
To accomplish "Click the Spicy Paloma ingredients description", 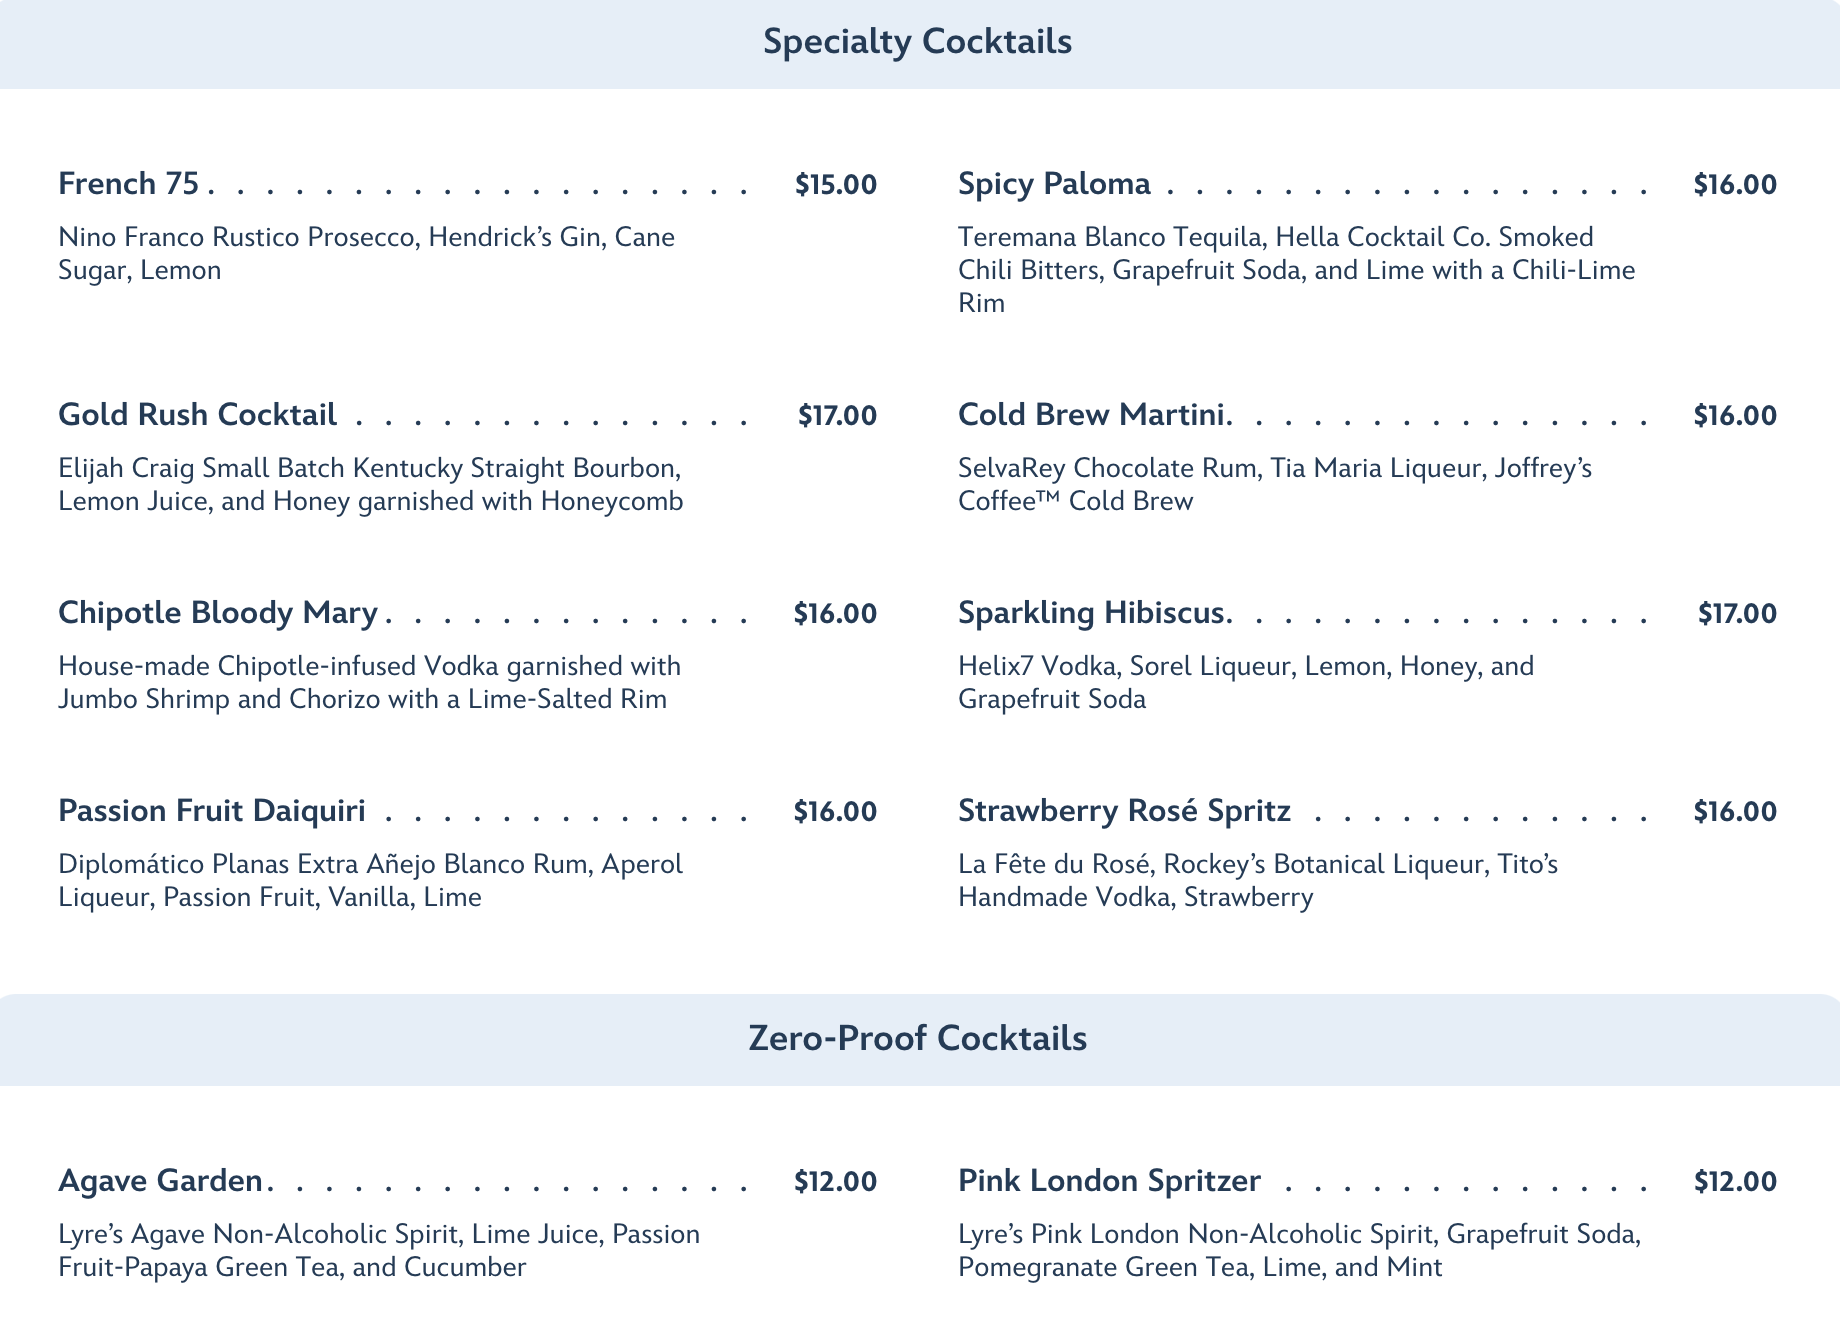I will pos(1296,270).
